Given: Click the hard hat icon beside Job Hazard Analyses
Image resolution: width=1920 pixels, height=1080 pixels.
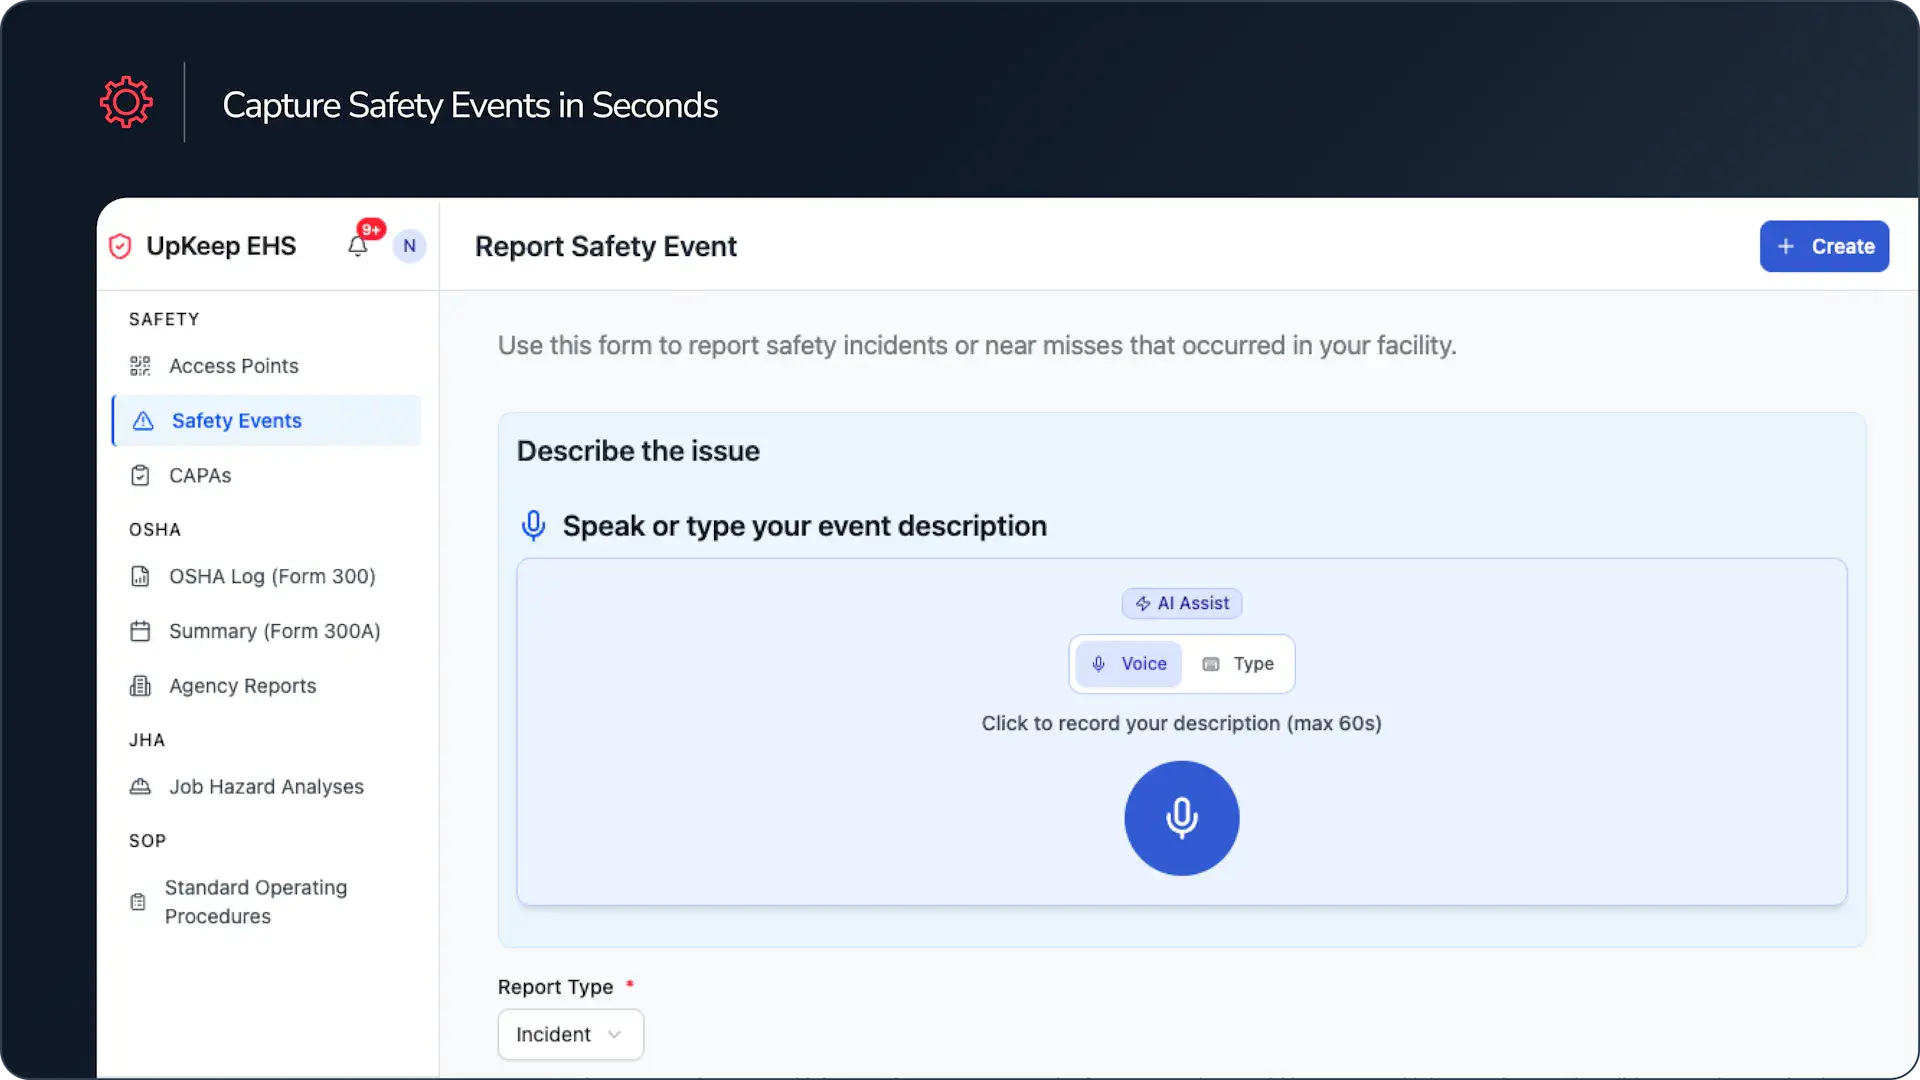Looking at the screenshot, I should click(x=141, y=786).
